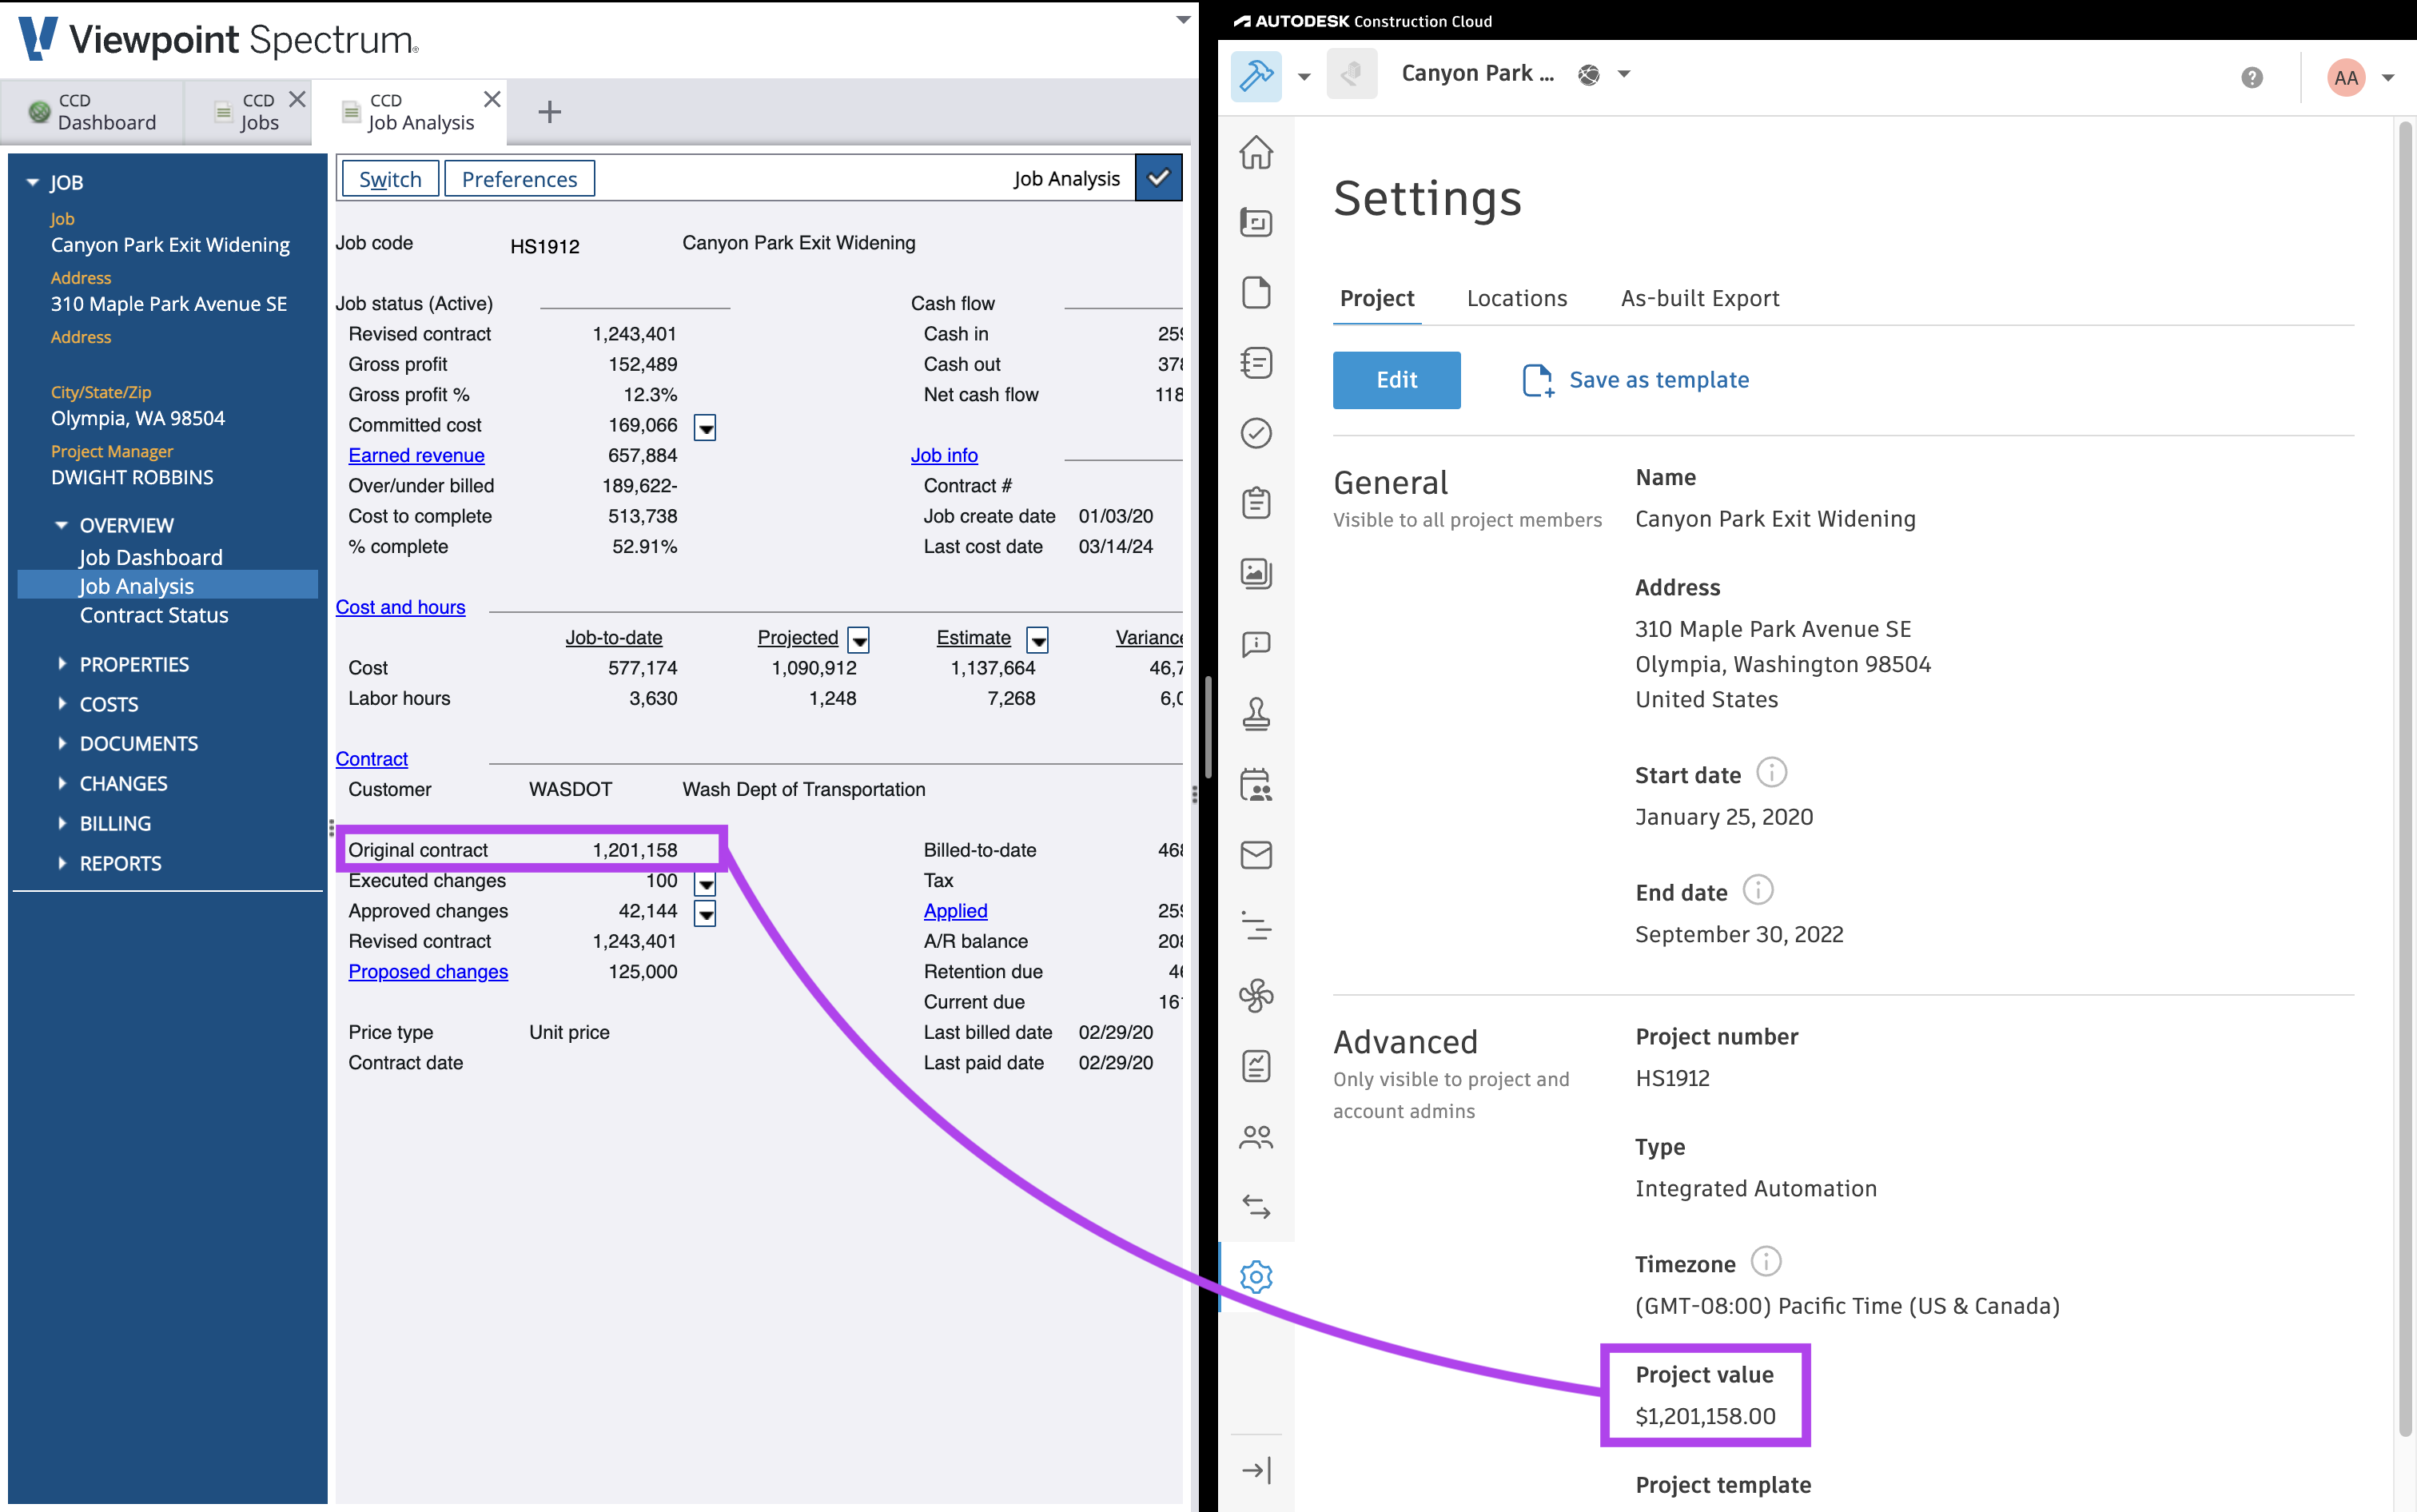Add a new Spectrum tab with plus
2417x1512 pixels.
pos(549,112)
